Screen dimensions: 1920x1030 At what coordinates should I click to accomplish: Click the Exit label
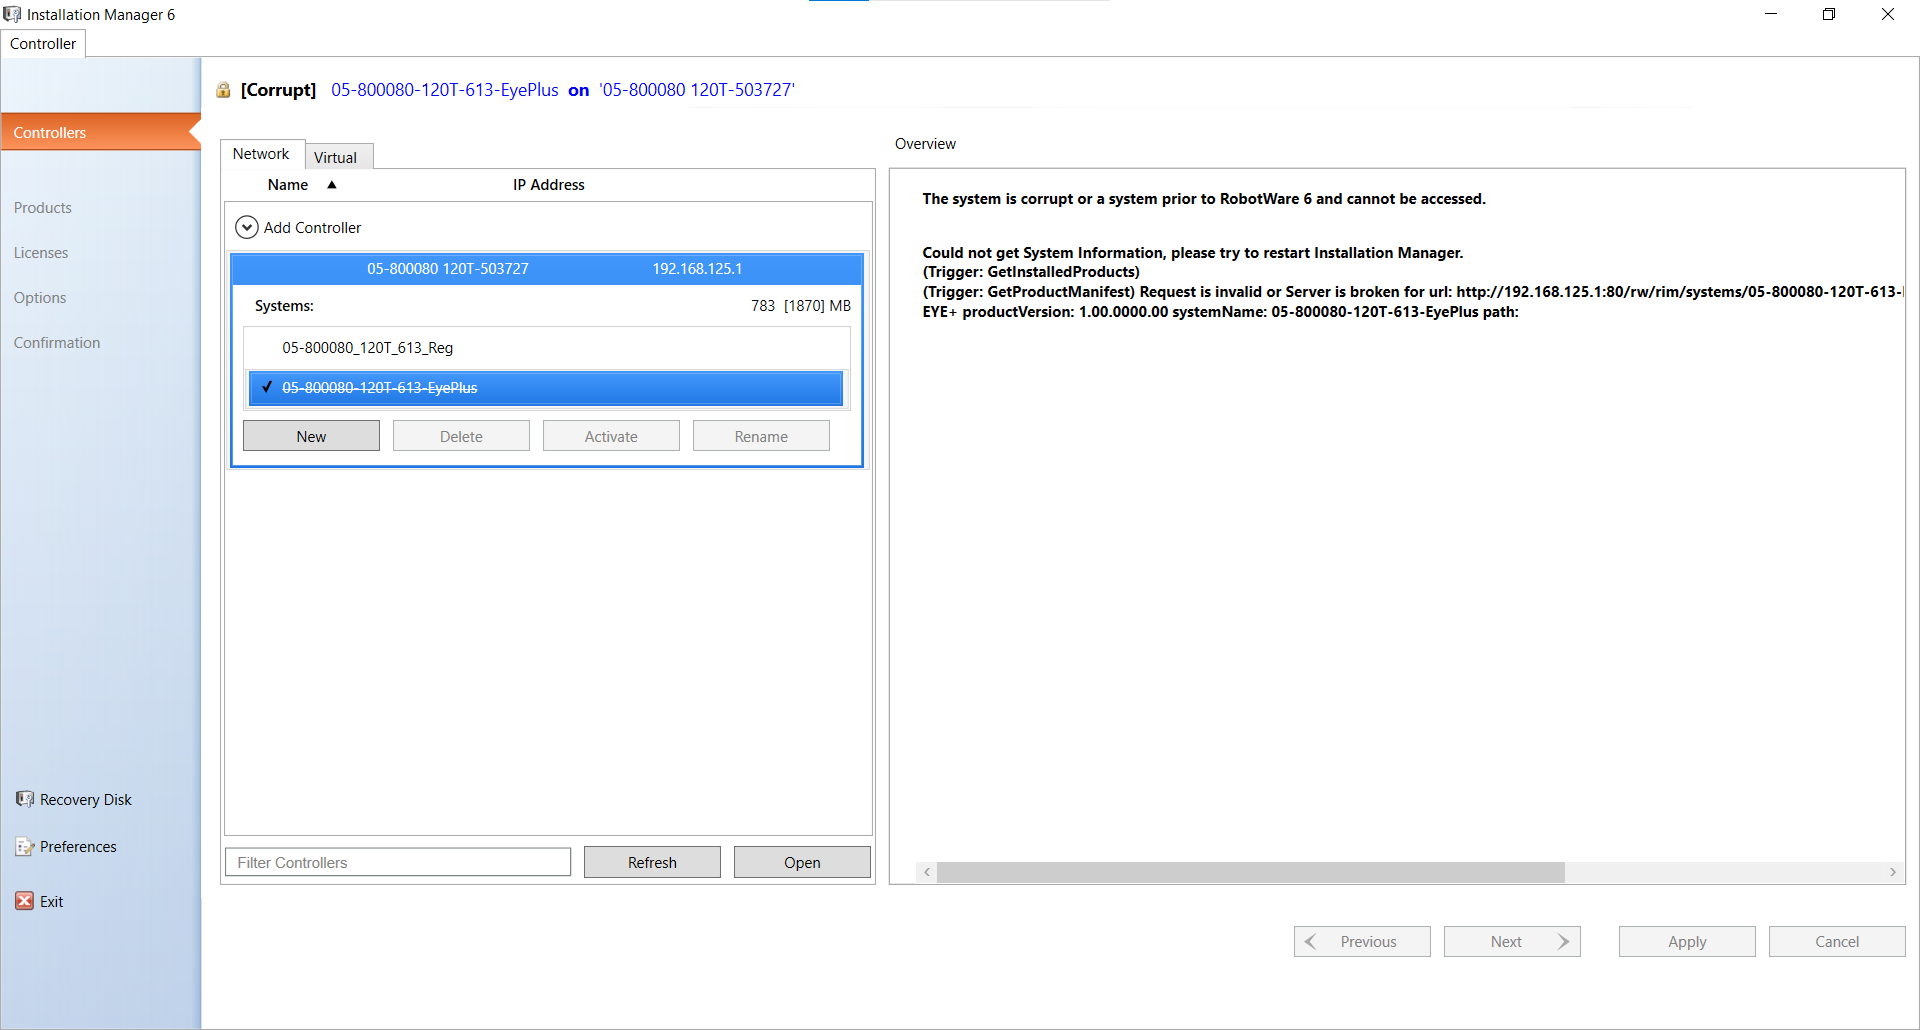[52, 902]
